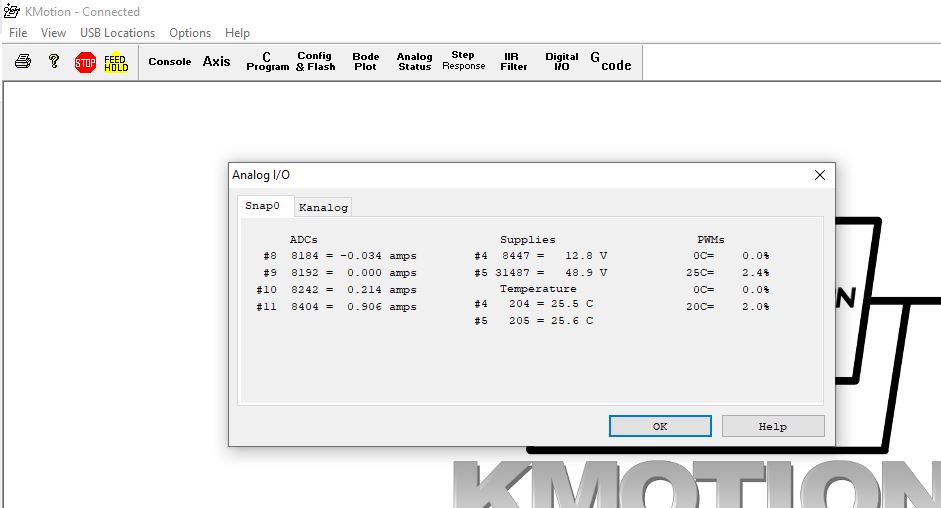This screenshot has height=508, width=941.
Task: Activate the Feed Hold icon
Action: pos(116,62)
